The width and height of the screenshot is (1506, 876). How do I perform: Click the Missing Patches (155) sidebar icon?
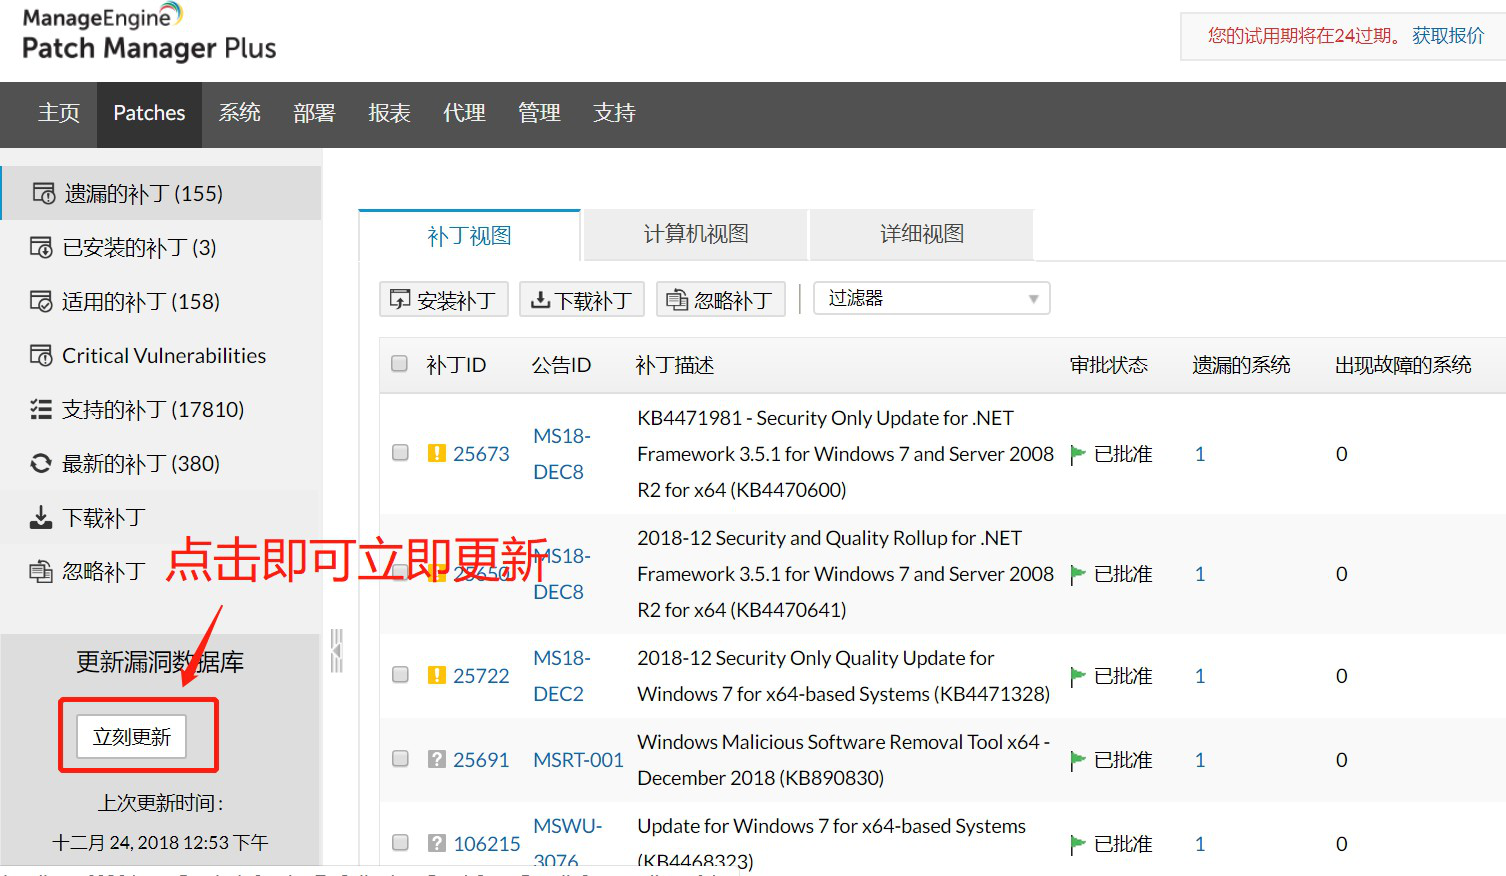click(x=44, y=193)
